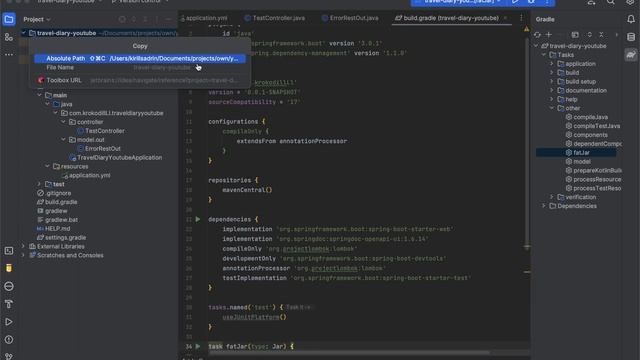Open the Run tool window
Image resolution: width=640 pixels, height=360 pixels.
tap(9, 322)
